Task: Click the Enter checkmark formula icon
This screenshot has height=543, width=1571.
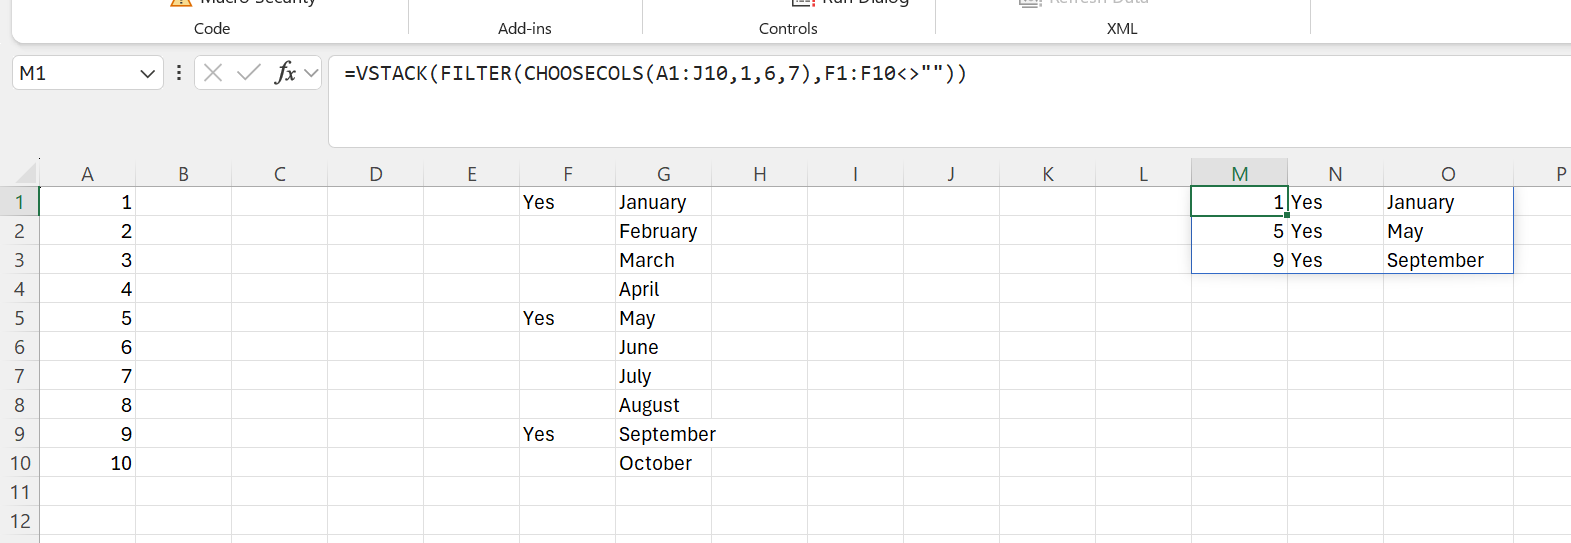Action: (x=249, y=73)
